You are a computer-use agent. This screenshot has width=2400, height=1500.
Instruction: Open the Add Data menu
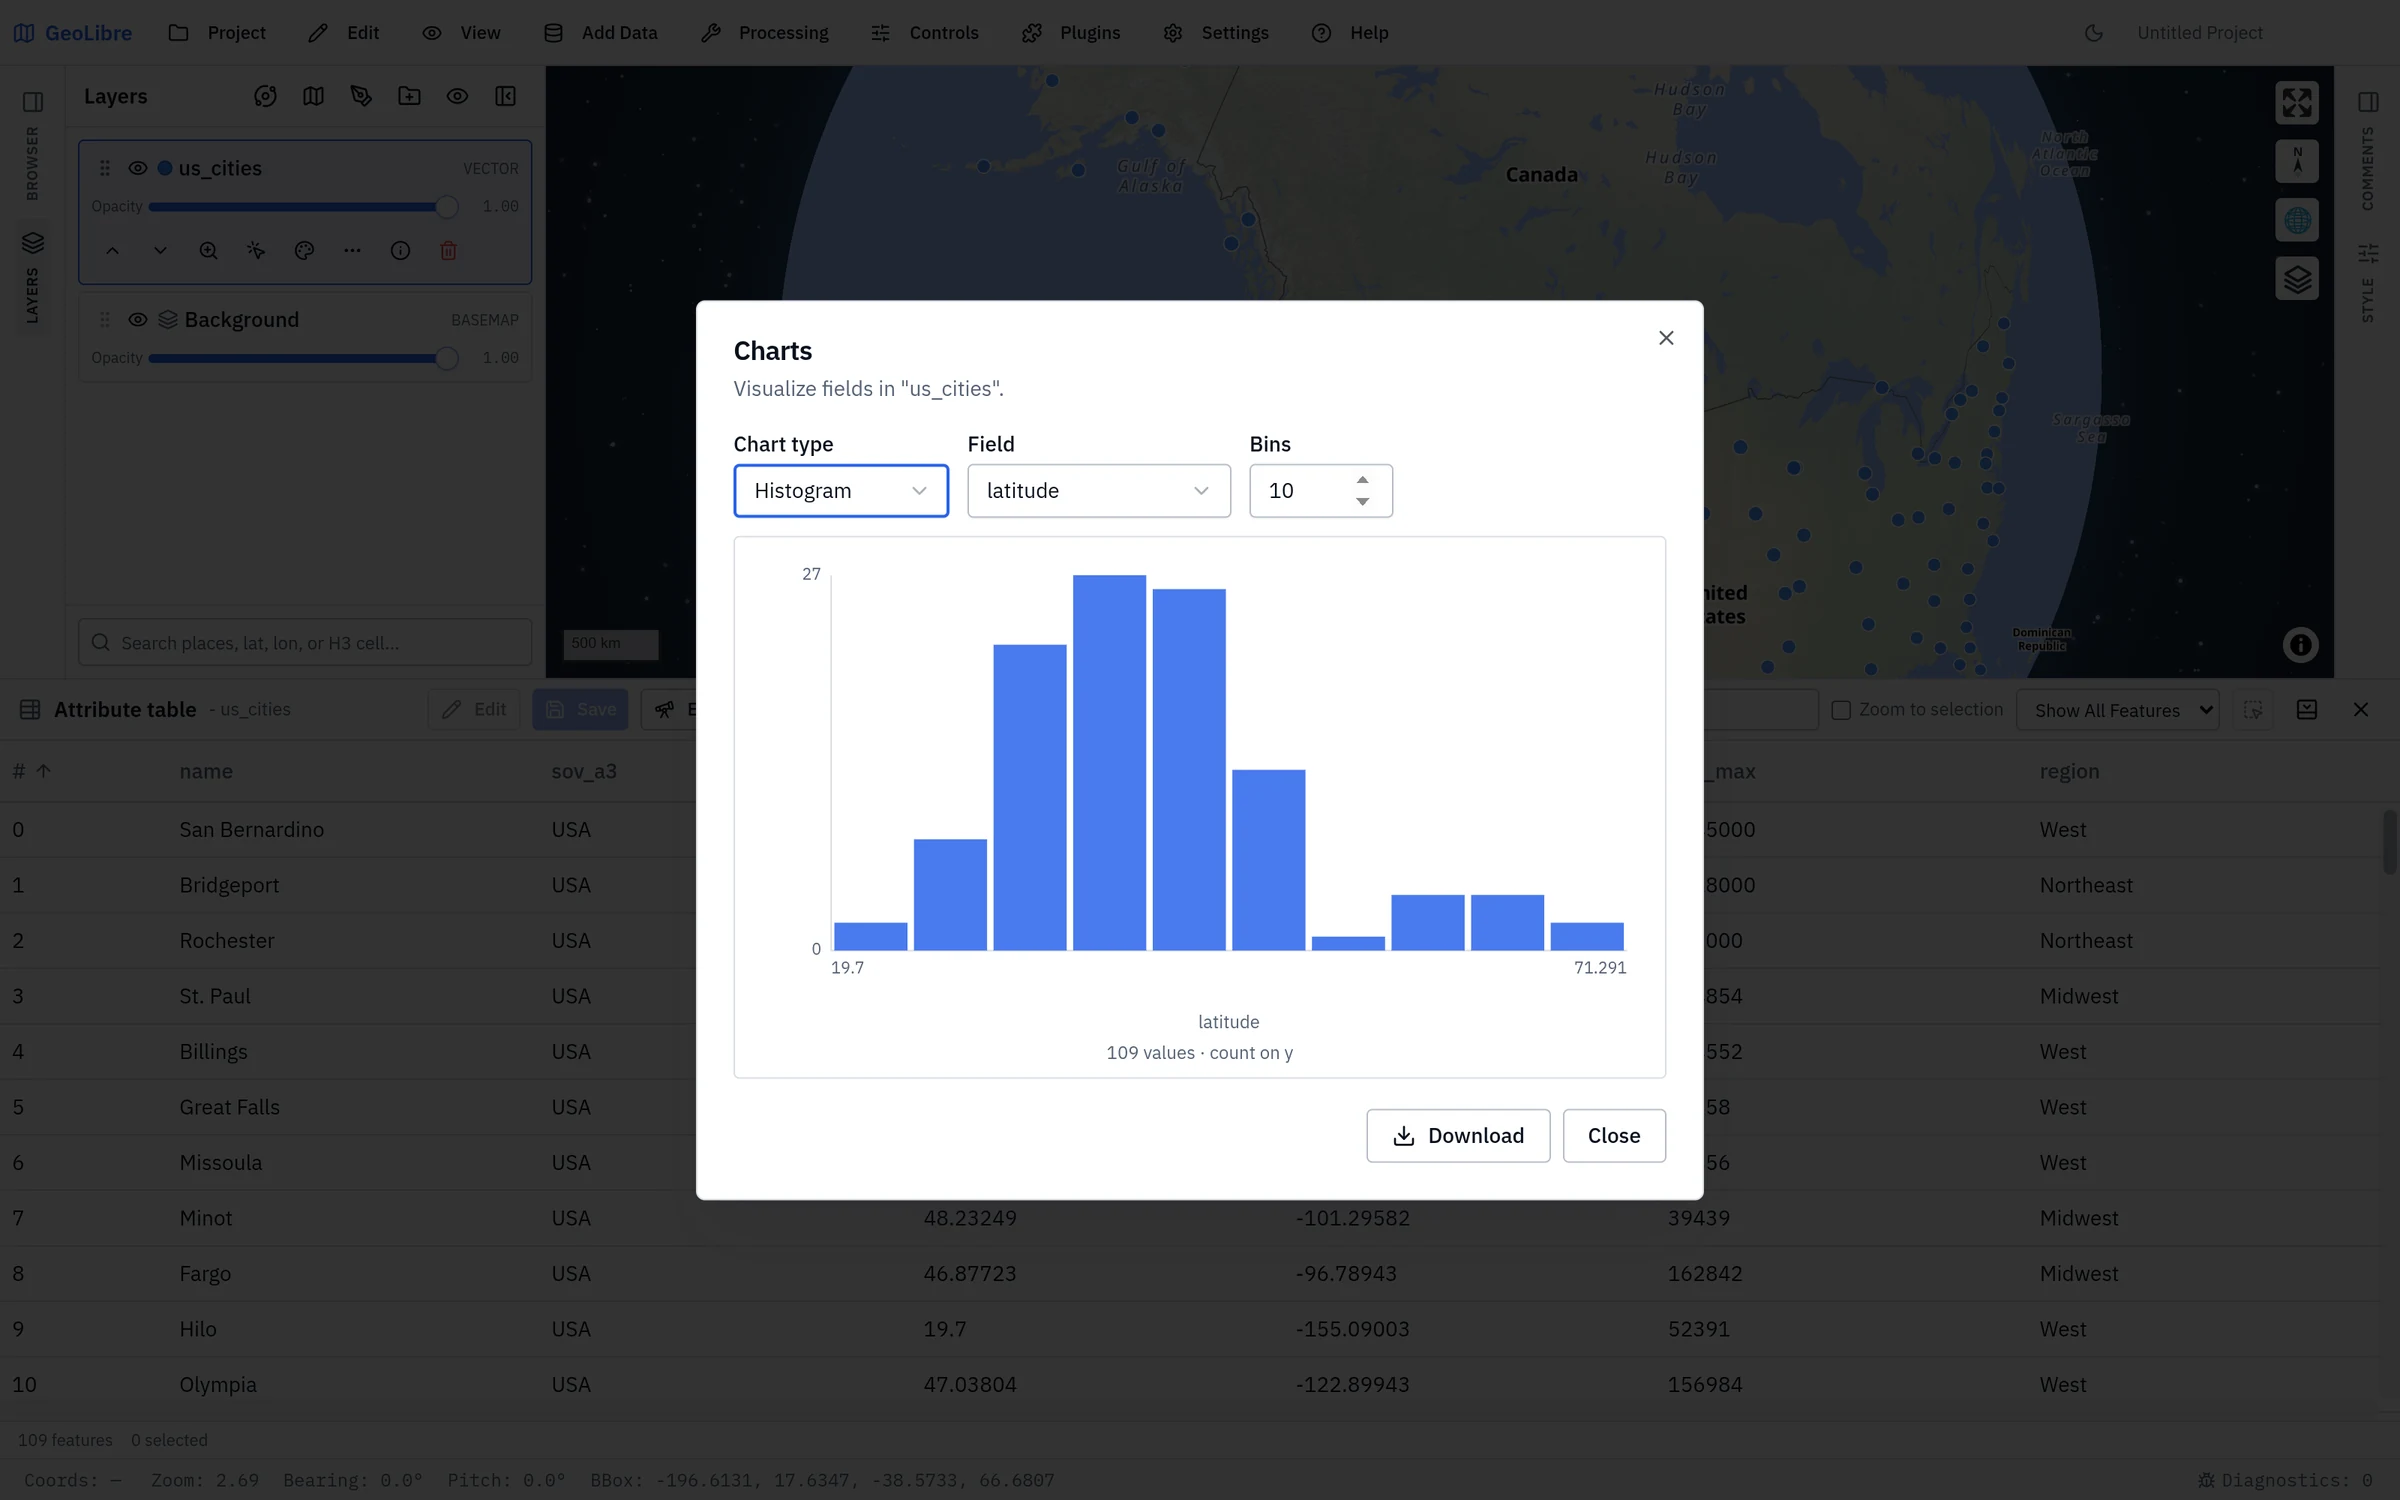tap(600, 33)
